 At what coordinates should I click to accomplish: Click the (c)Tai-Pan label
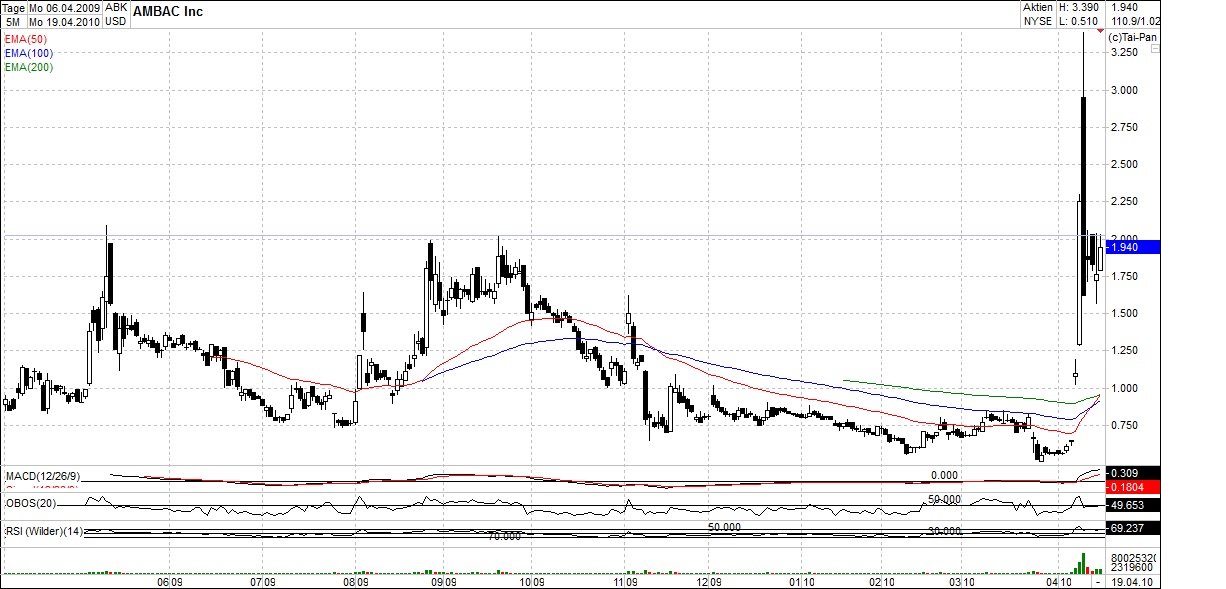[1132, 36]
